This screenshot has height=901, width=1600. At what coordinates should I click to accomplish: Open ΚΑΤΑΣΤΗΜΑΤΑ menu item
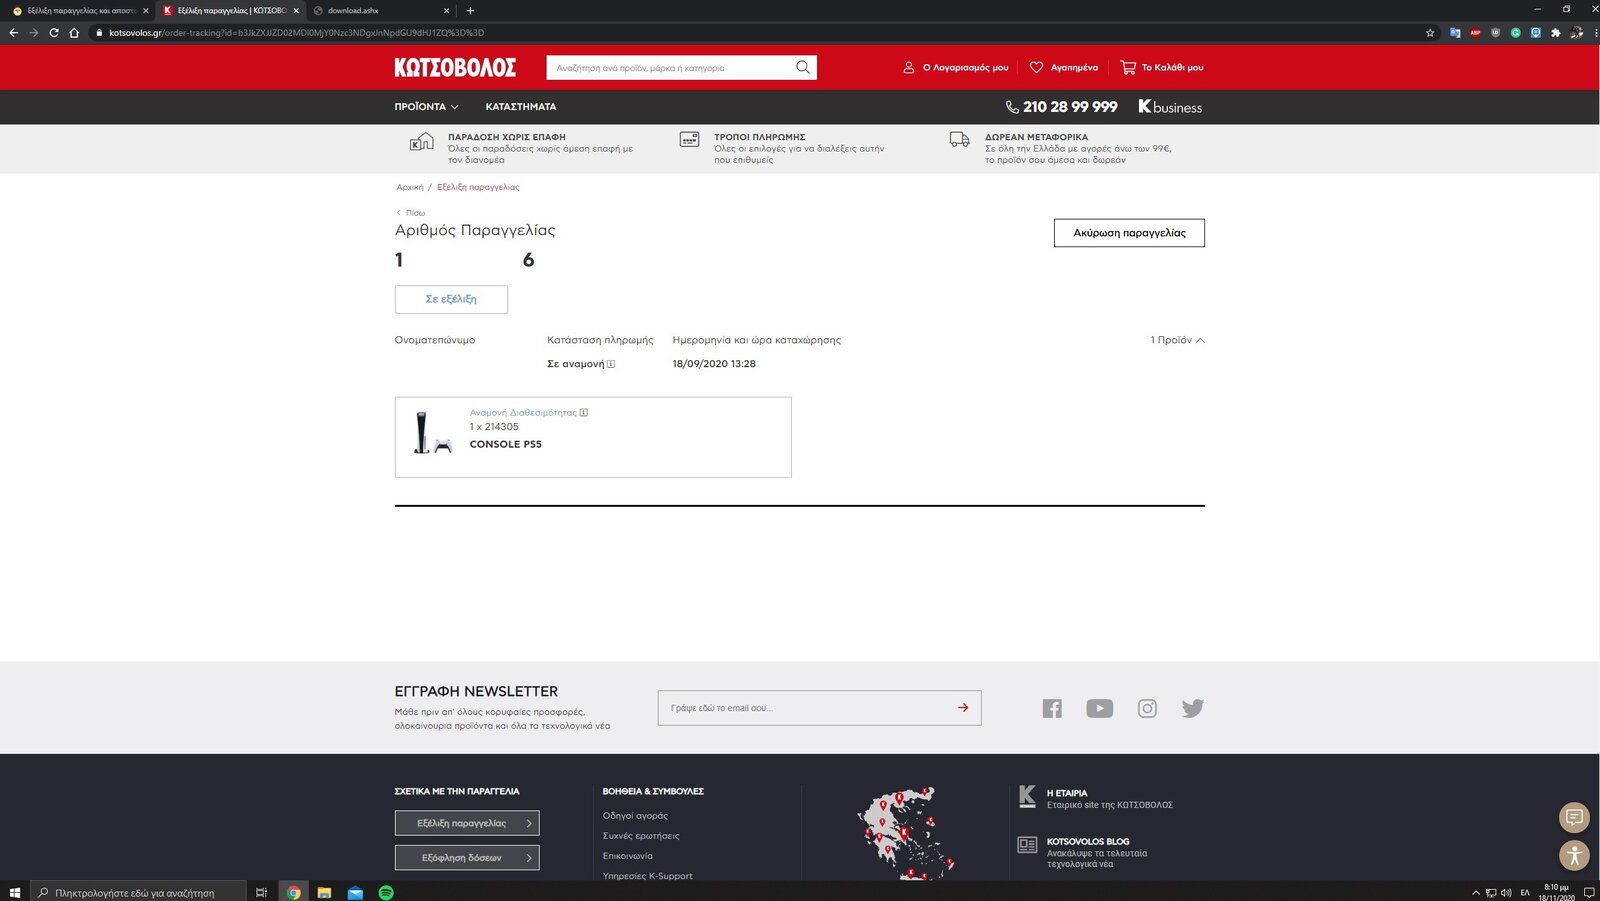coord(521,106)
